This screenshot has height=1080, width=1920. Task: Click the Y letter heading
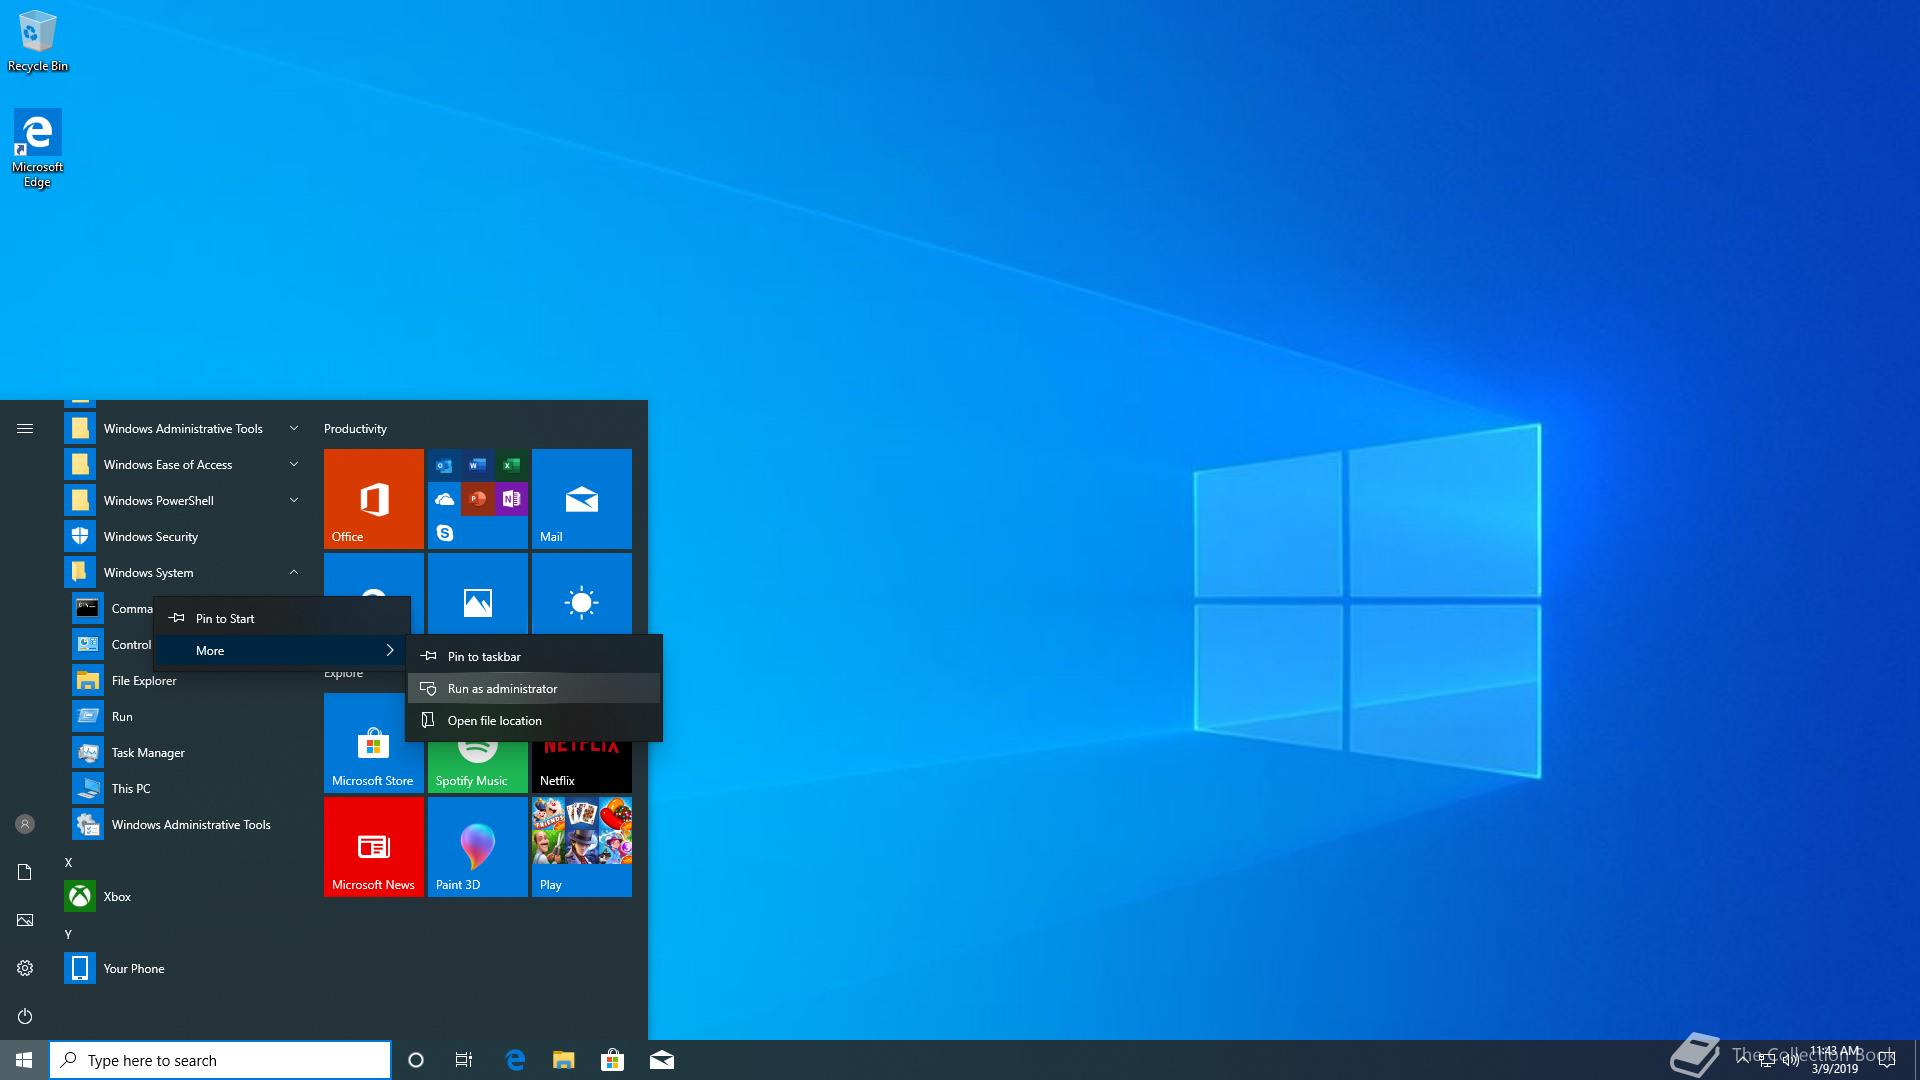tap(68, 934)
